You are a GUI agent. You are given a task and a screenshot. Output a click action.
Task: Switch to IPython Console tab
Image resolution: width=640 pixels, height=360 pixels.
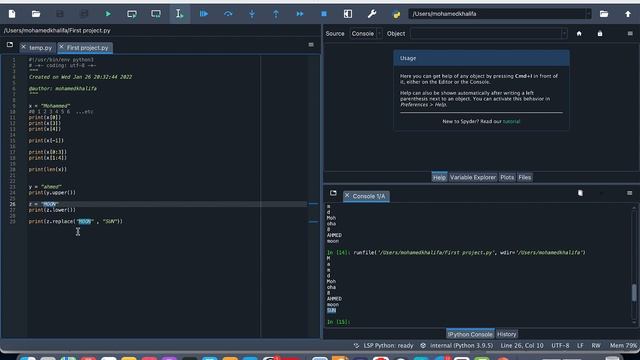[x=470, y=334]
